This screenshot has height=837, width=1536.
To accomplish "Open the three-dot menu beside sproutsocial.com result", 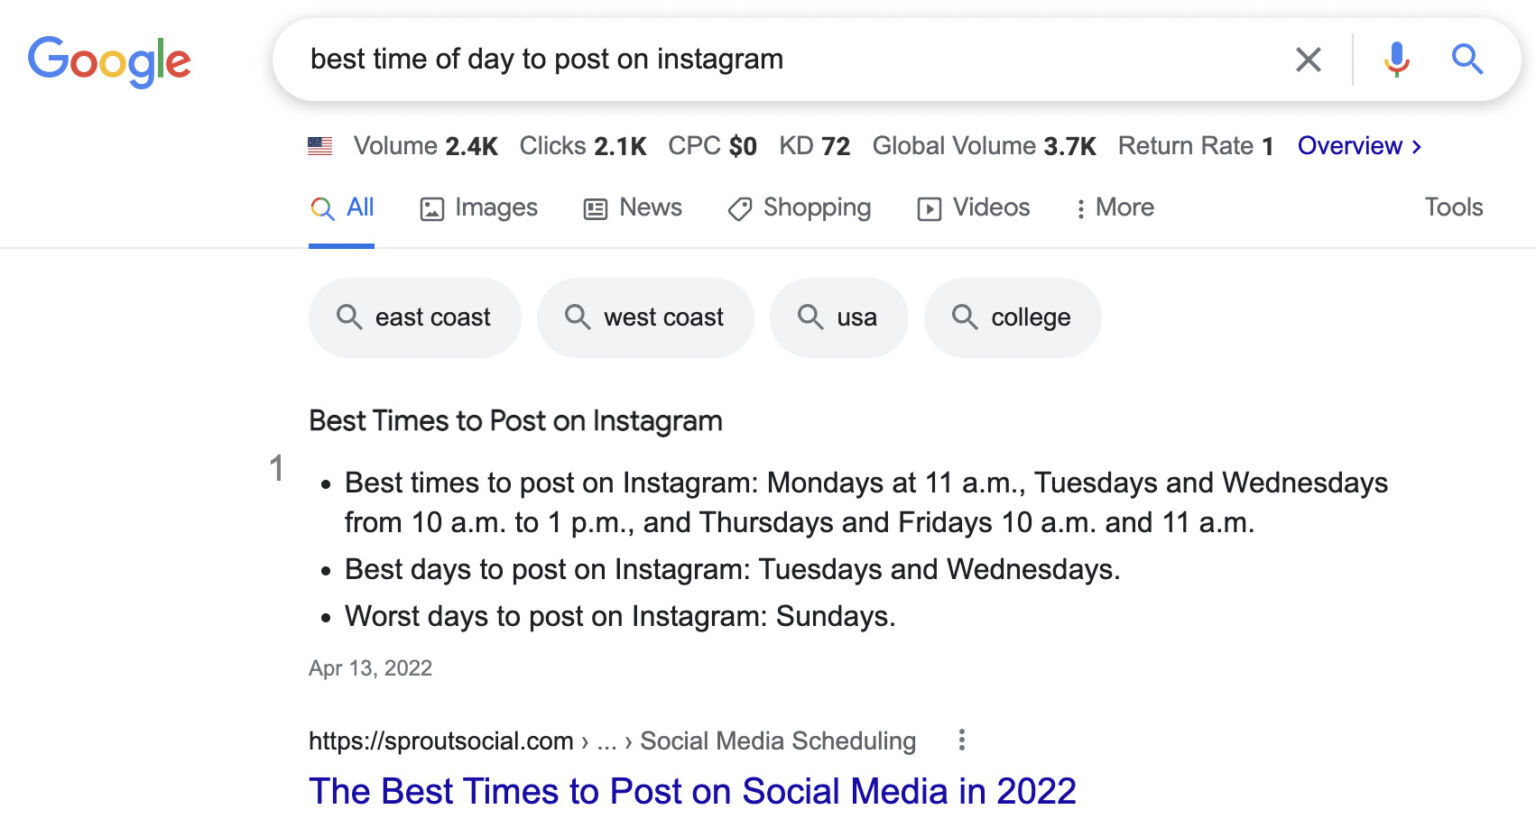I will 962,740.
